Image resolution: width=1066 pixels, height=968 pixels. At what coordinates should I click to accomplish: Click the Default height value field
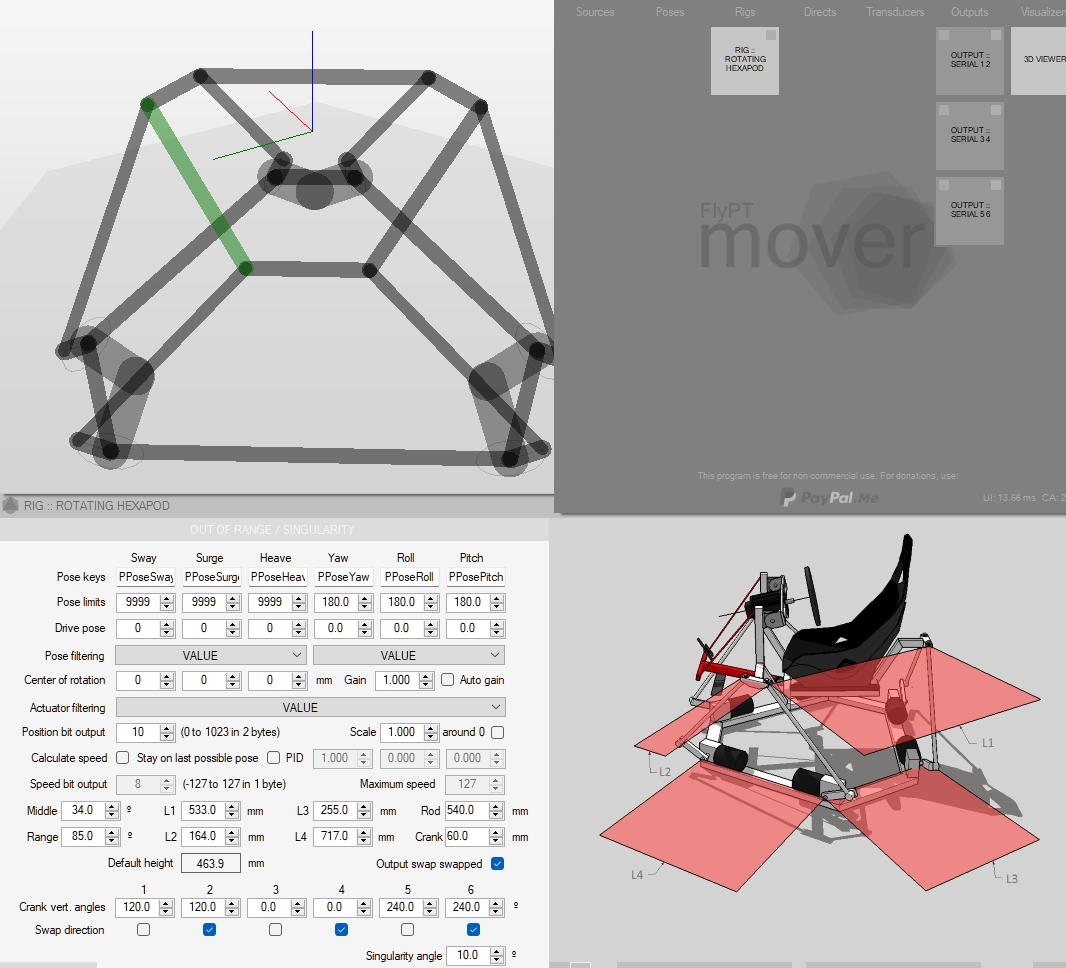coord(211,863)
